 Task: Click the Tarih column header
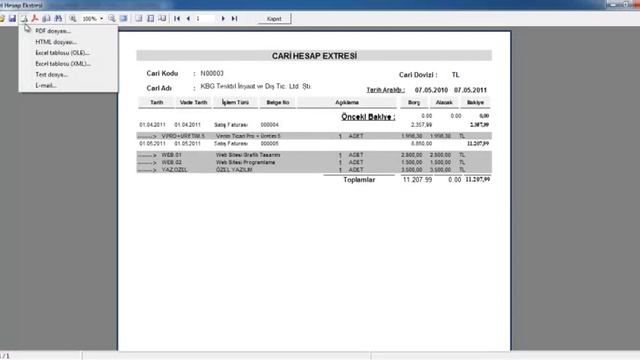click(156, 102)
